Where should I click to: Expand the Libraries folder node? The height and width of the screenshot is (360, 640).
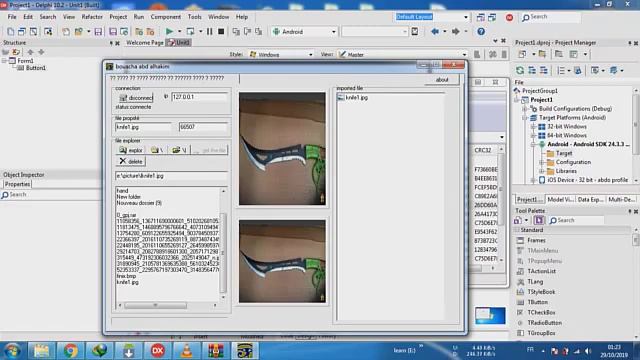(541, 171)
